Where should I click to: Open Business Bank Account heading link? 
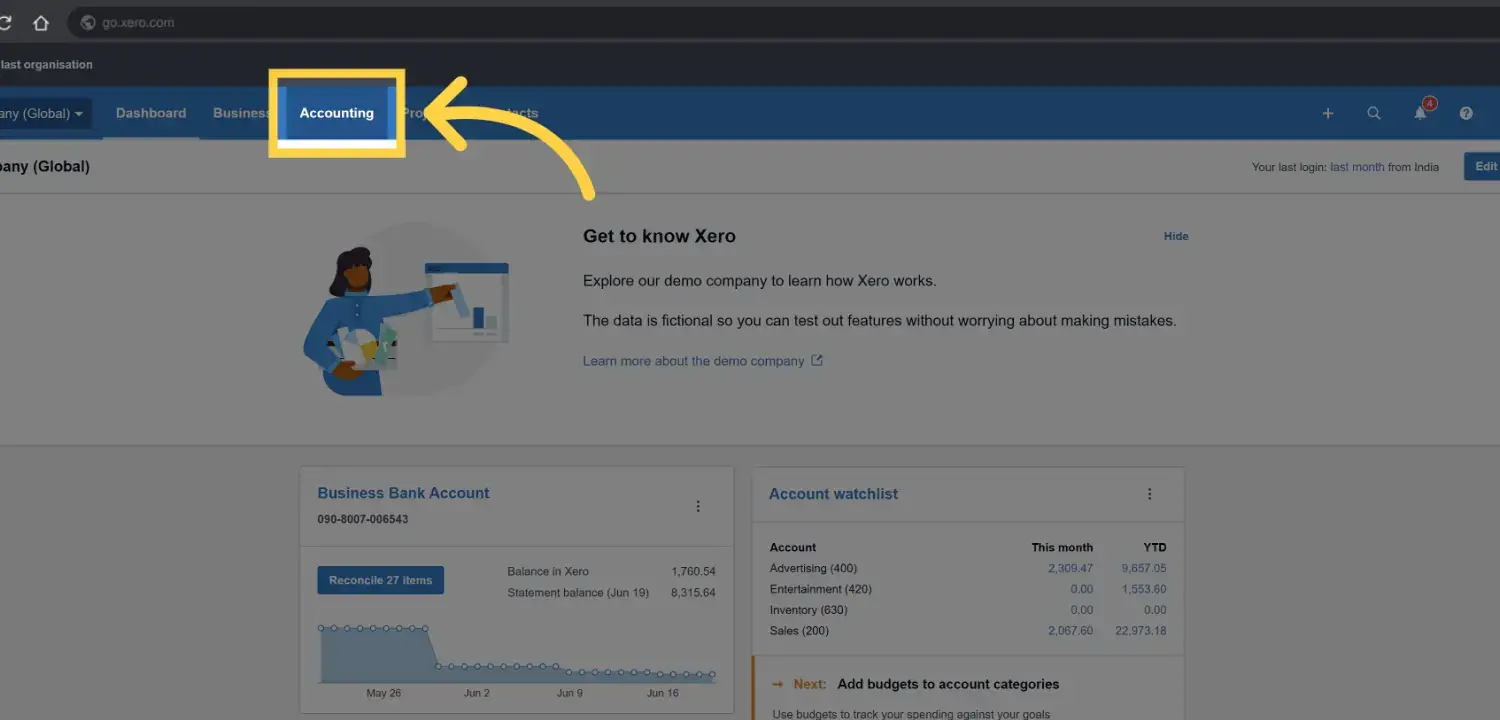pyautogui.click(x=403, y=493)
